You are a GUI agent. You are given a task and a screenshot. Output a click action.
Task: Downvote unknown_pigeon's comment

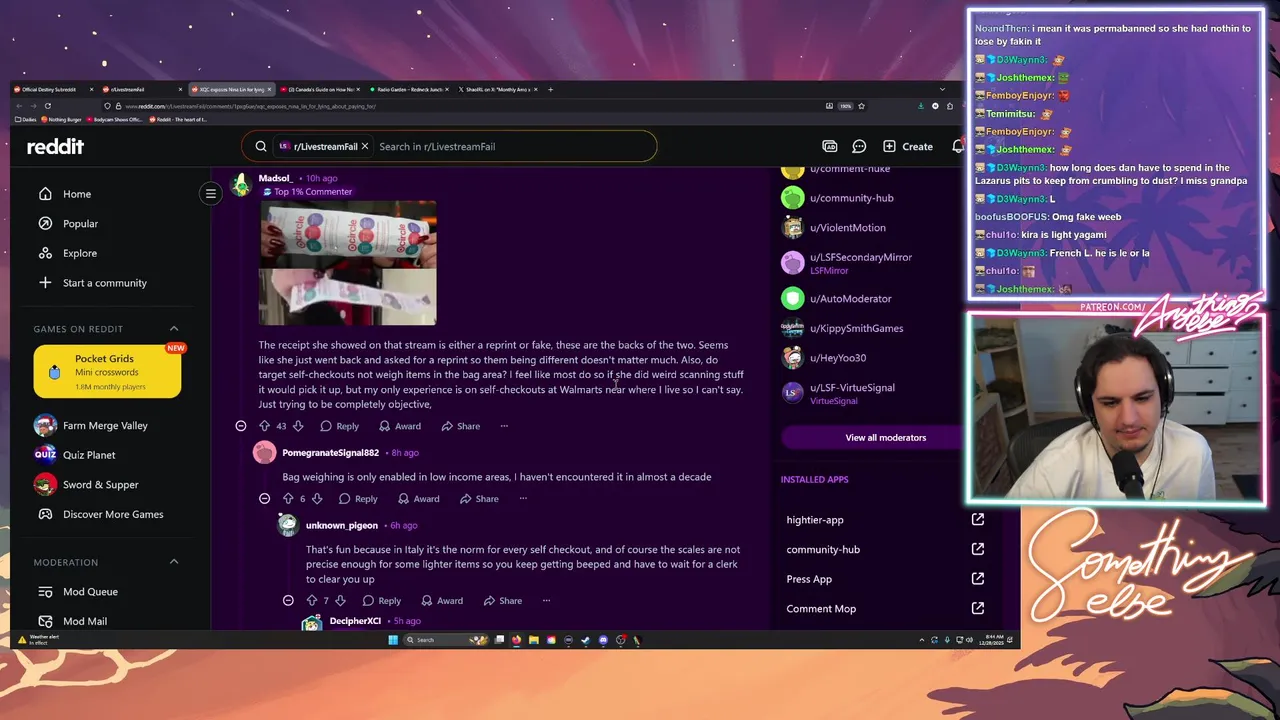click(x=340, y=601)
